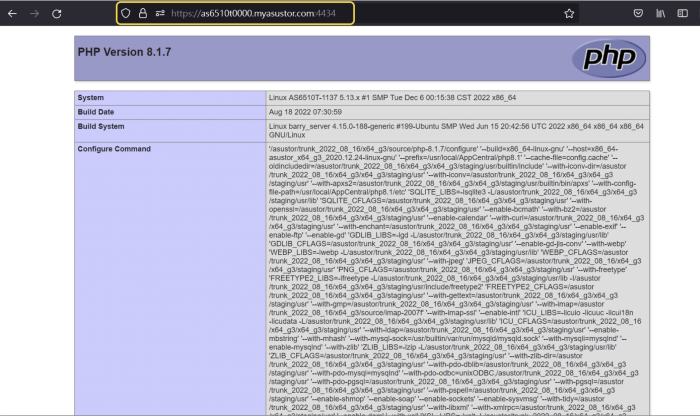The width and height of the screenshot is (700, 419).
Task: Select the Configure Command row label
Action: coord(115,148)
